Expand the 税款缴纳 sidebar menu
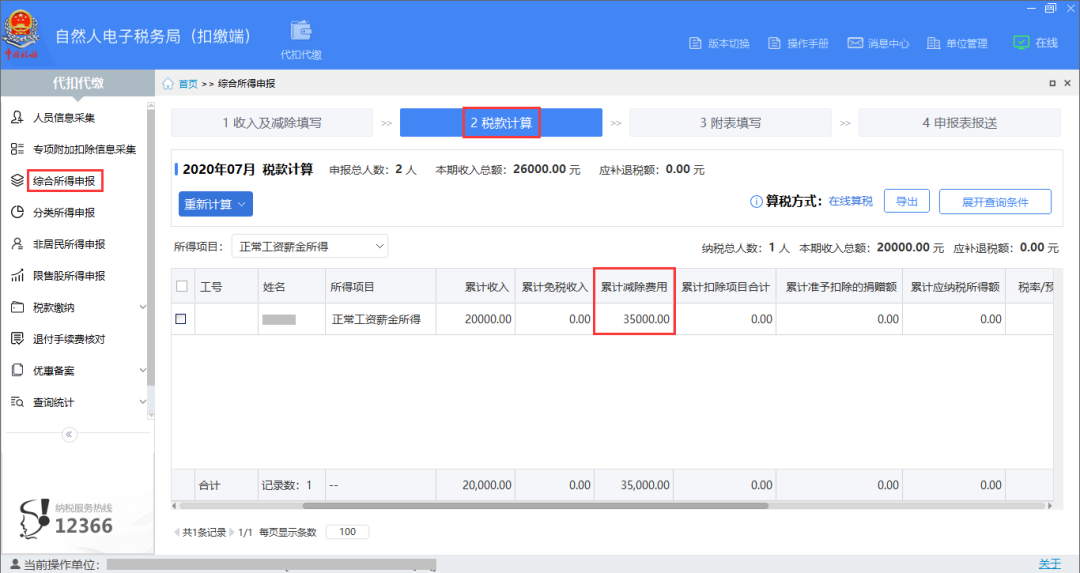The height and width of the screenshot is (573, 1080). tap(143, 307)
